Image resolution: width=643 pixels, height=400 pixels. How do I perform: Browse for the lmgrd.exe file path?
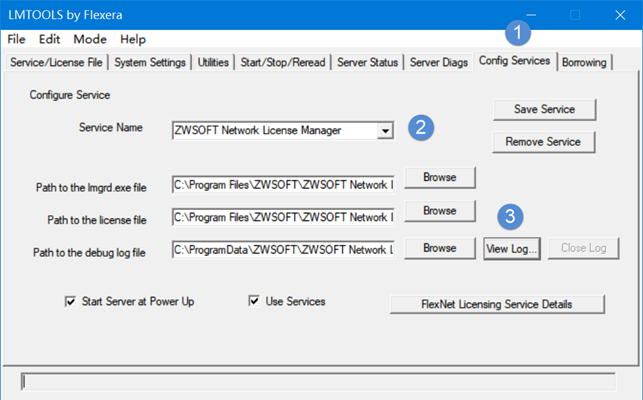point(440,177)
